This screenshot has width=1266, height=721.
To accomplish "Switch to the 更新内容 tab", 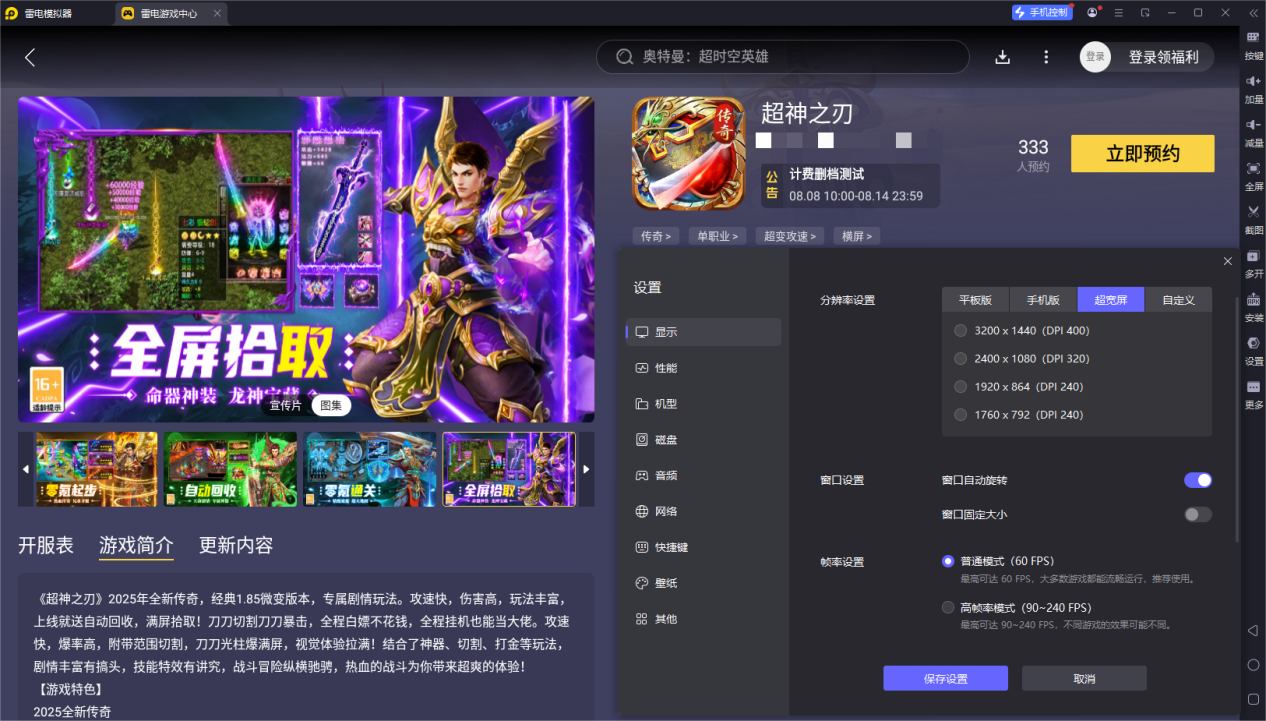I will pyautogui.click(x=236, y=545).
